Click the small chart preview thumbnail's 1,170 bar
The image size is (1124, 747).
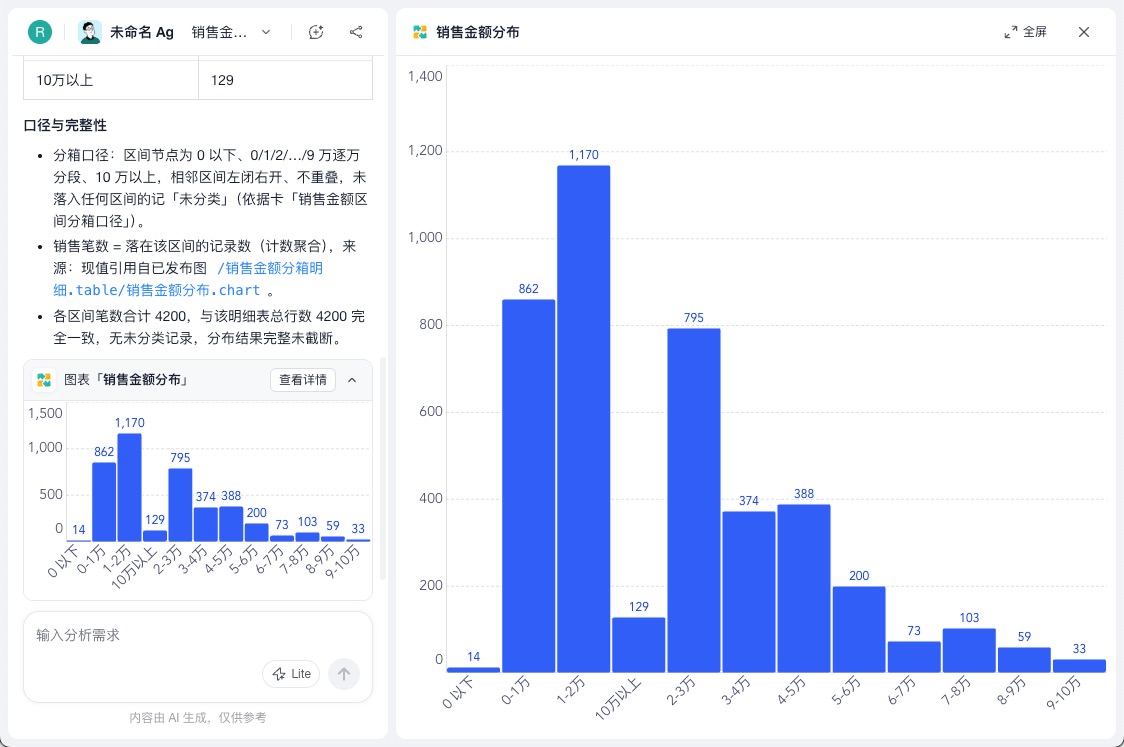130,487
